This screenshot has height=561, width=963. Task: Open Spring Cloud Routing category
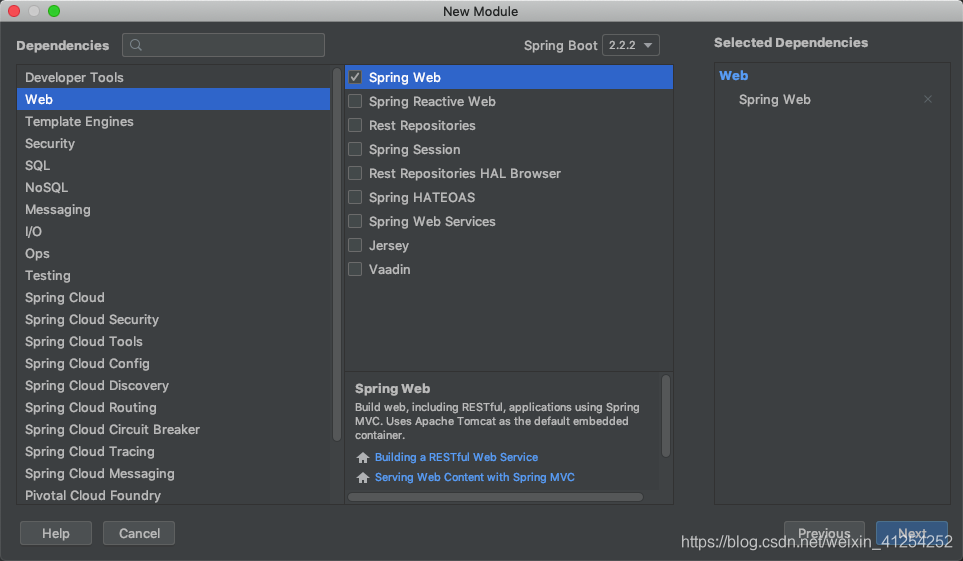pos(174,407)
